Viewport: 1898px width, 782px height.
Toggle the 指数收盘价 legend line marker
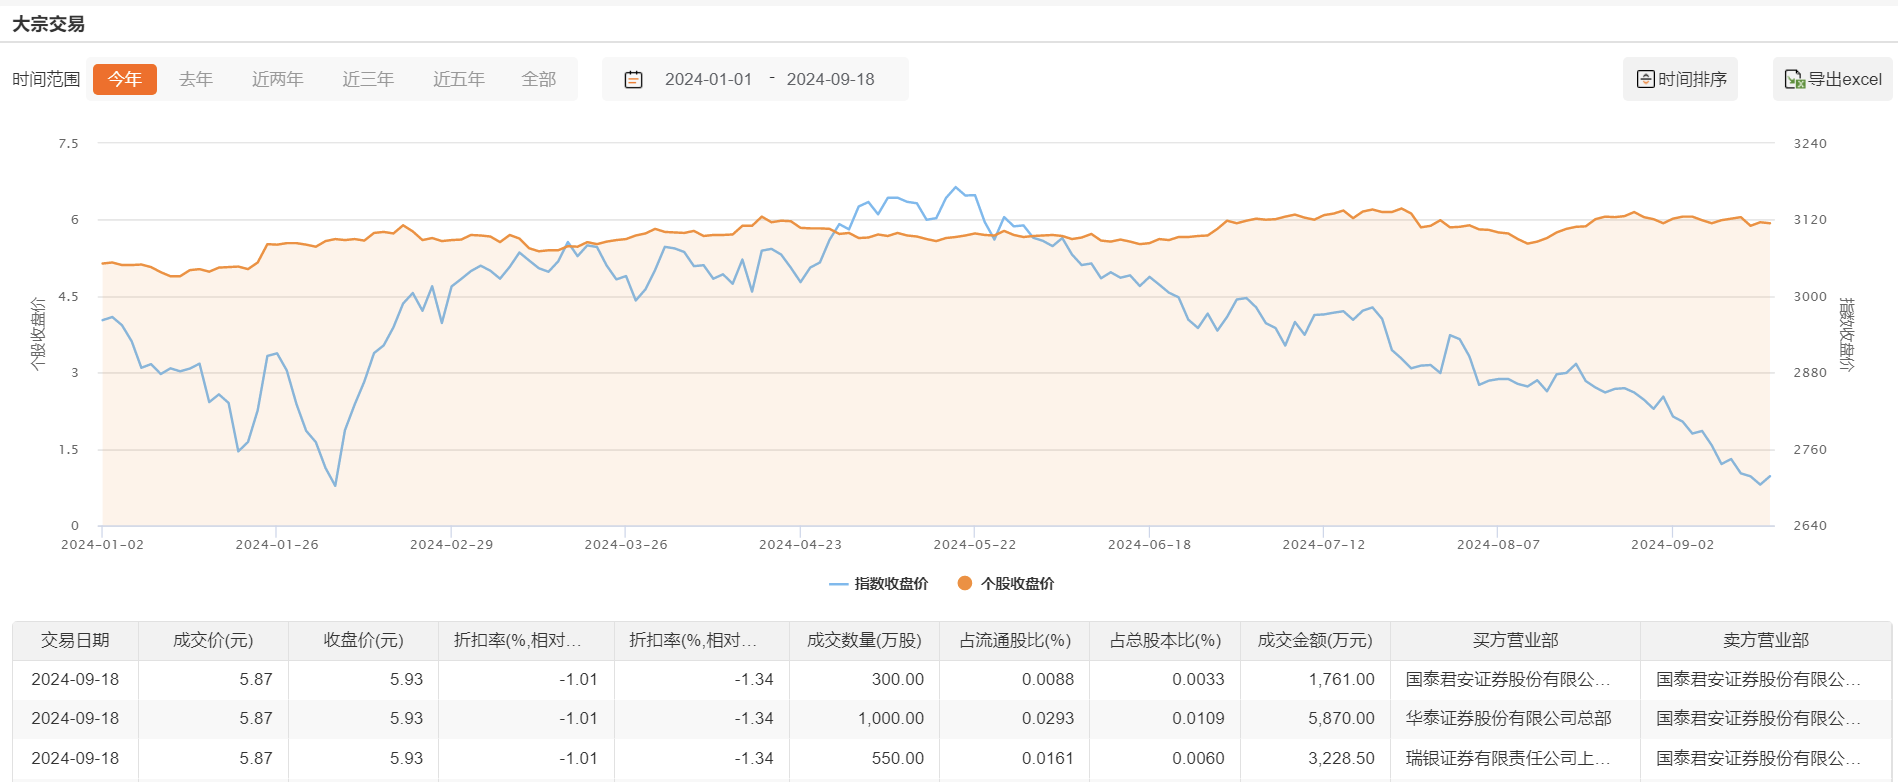pos(838,584)
